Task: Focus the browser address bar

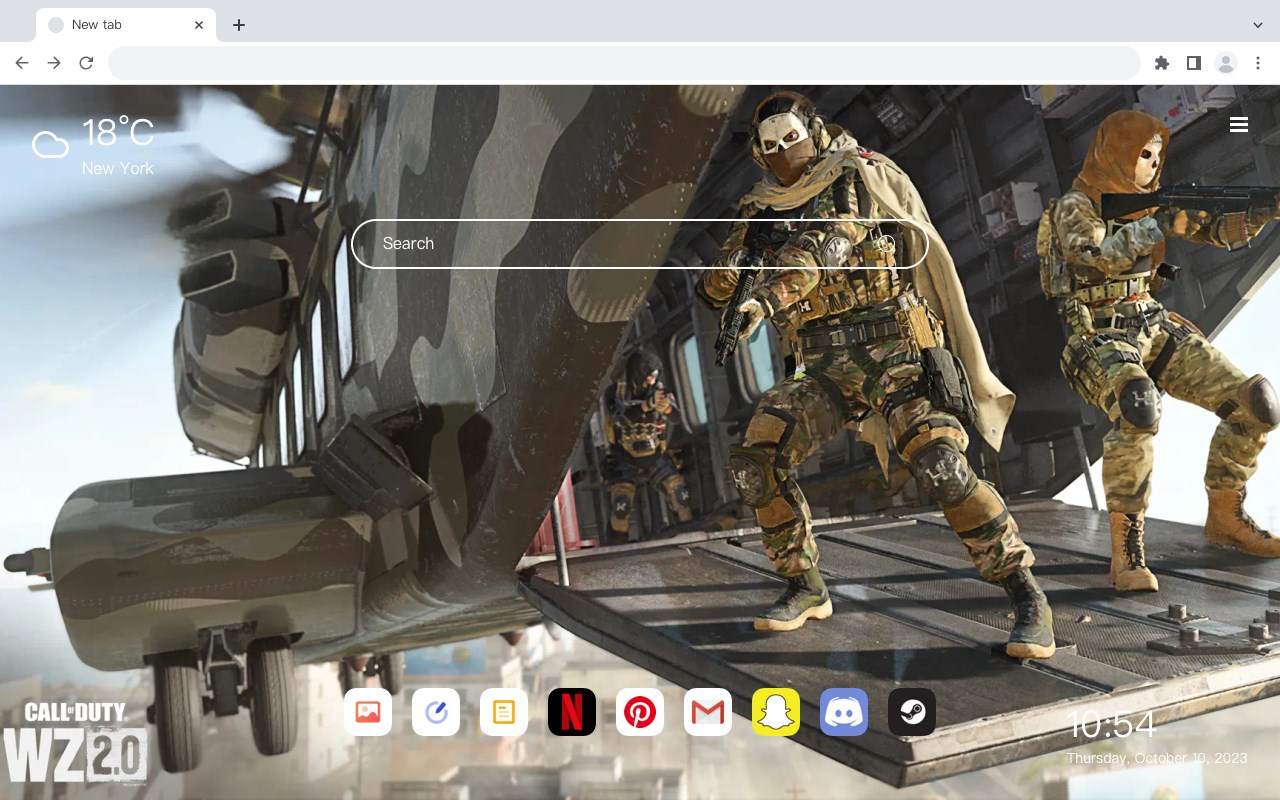Action: 624,63
